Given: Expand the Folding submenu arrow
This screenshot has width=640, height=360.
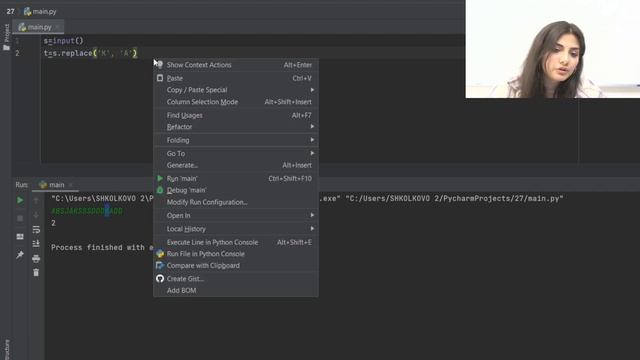Looking at the screenshot, I should tap(312, 140).
